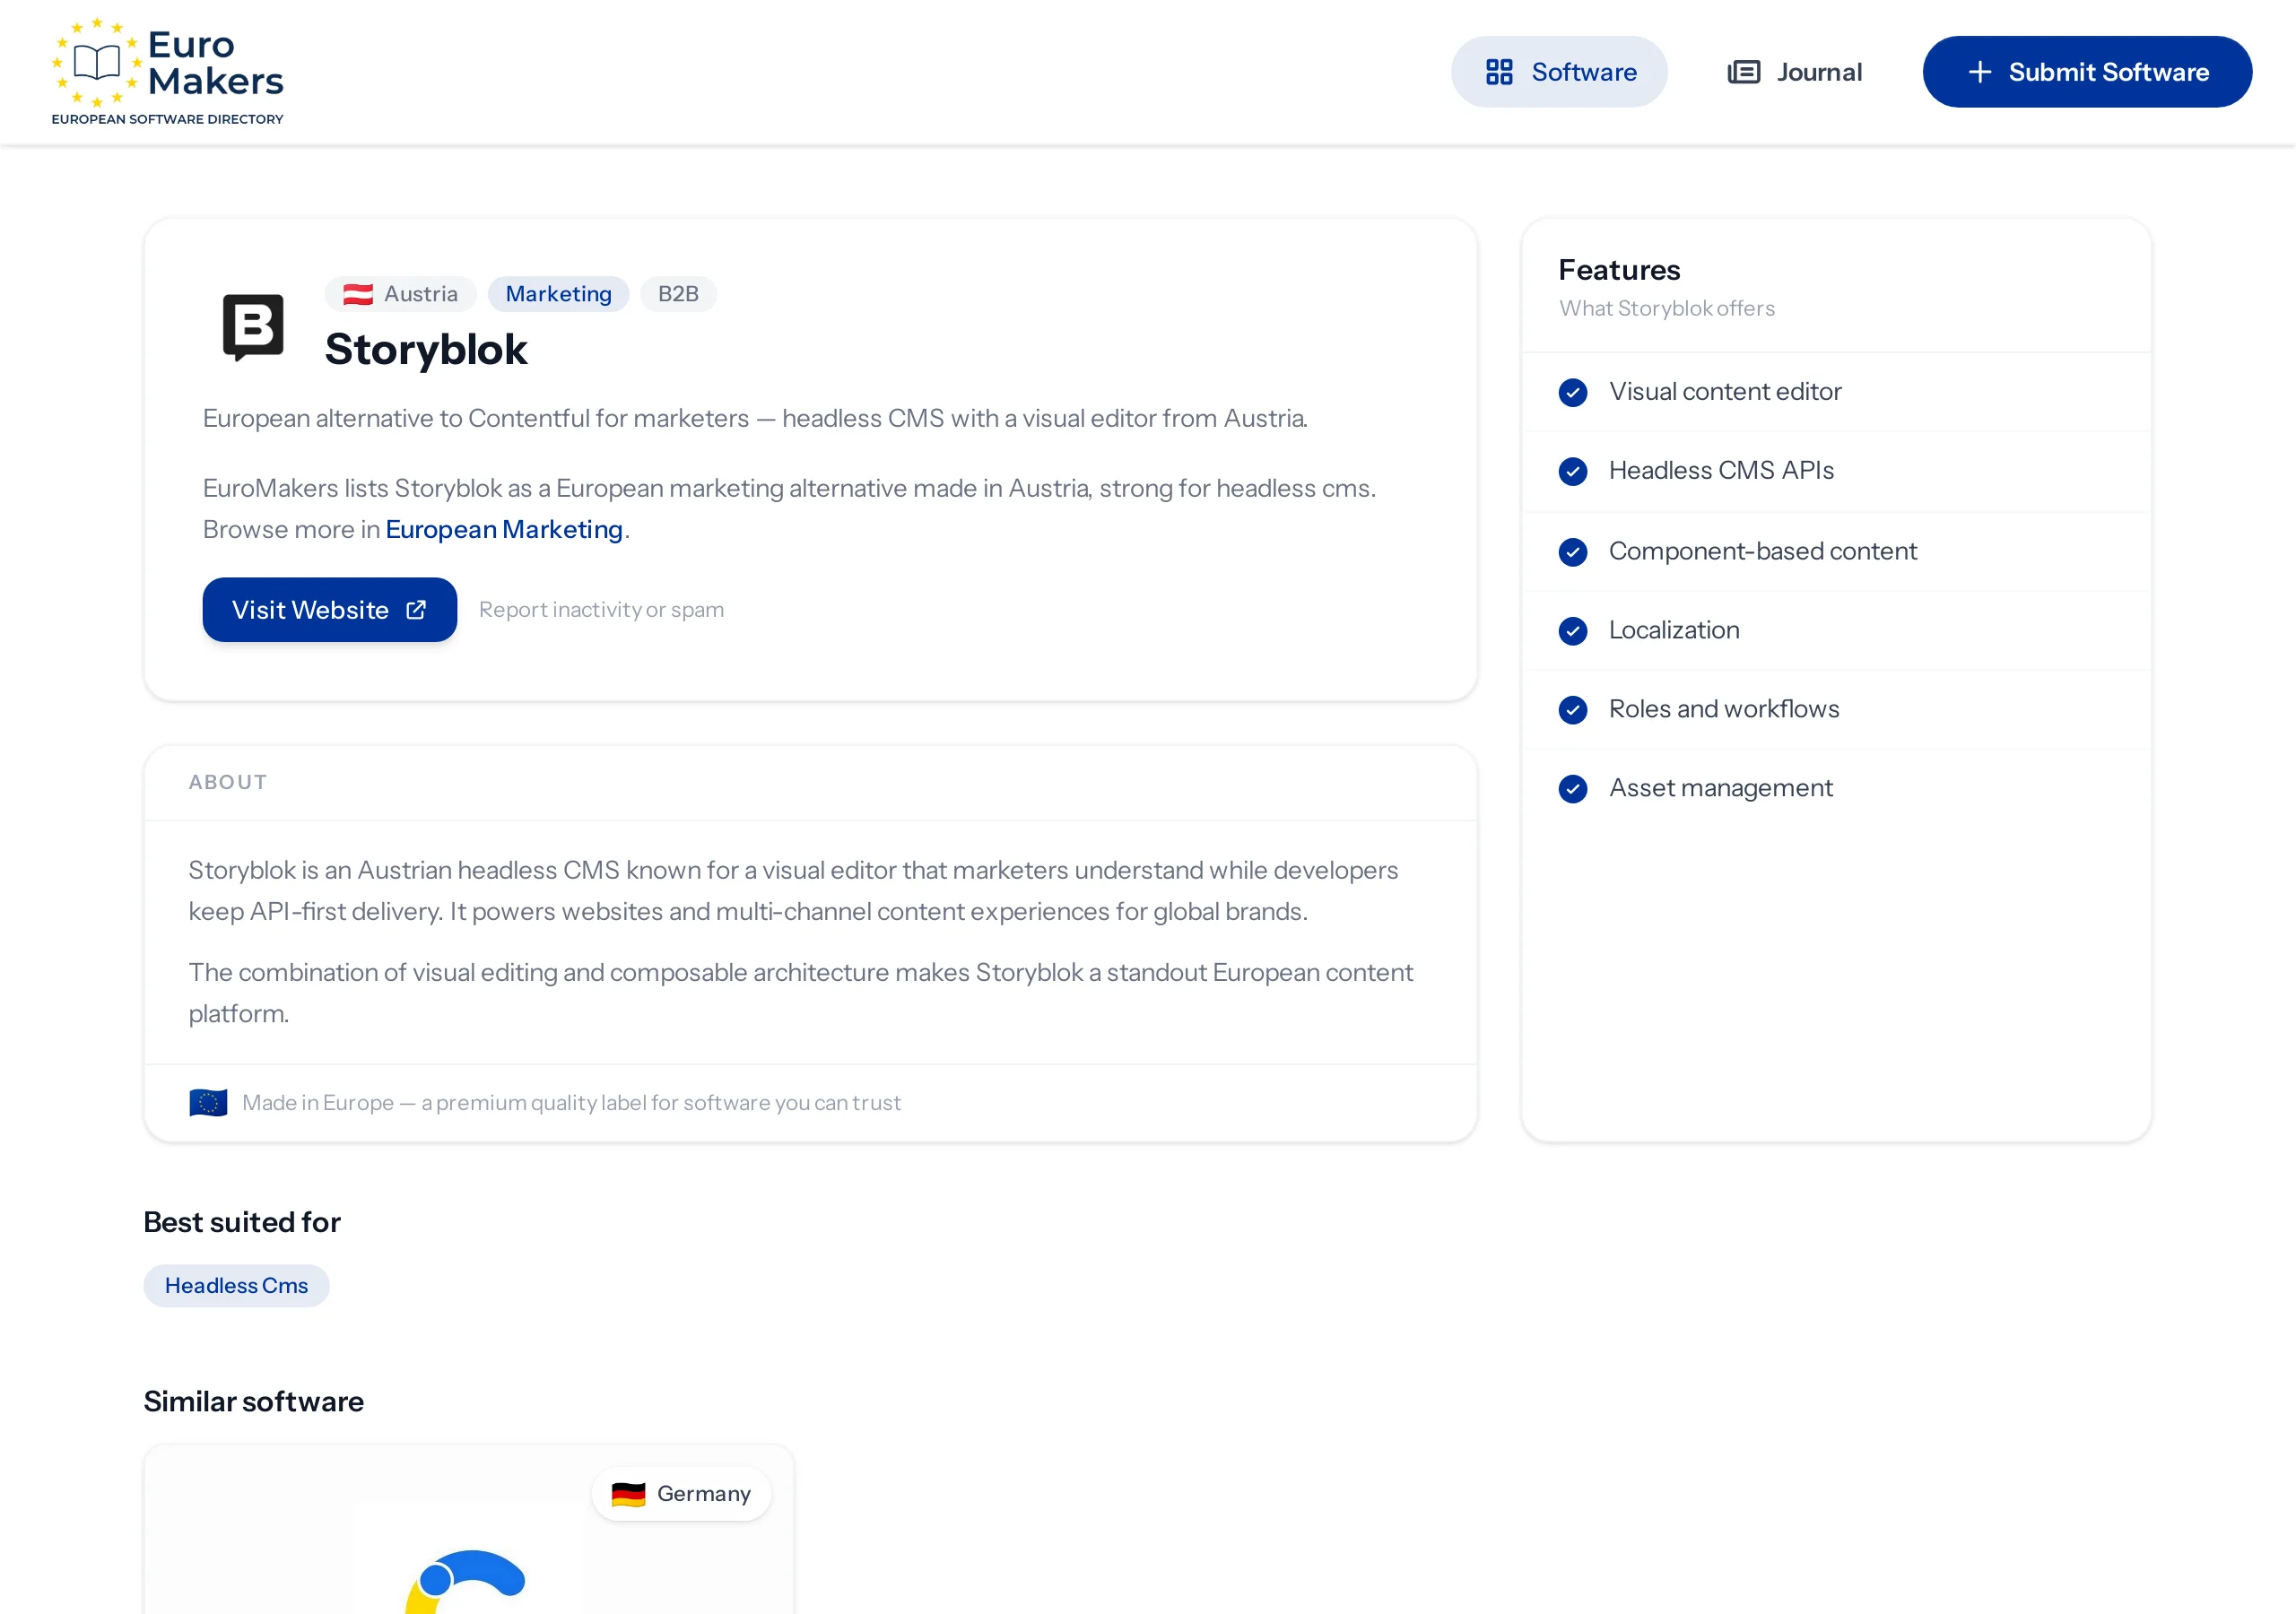Click the Visit Website button
The height and width of the screenshot is (1614, 2296).
[x=329, y=610]
